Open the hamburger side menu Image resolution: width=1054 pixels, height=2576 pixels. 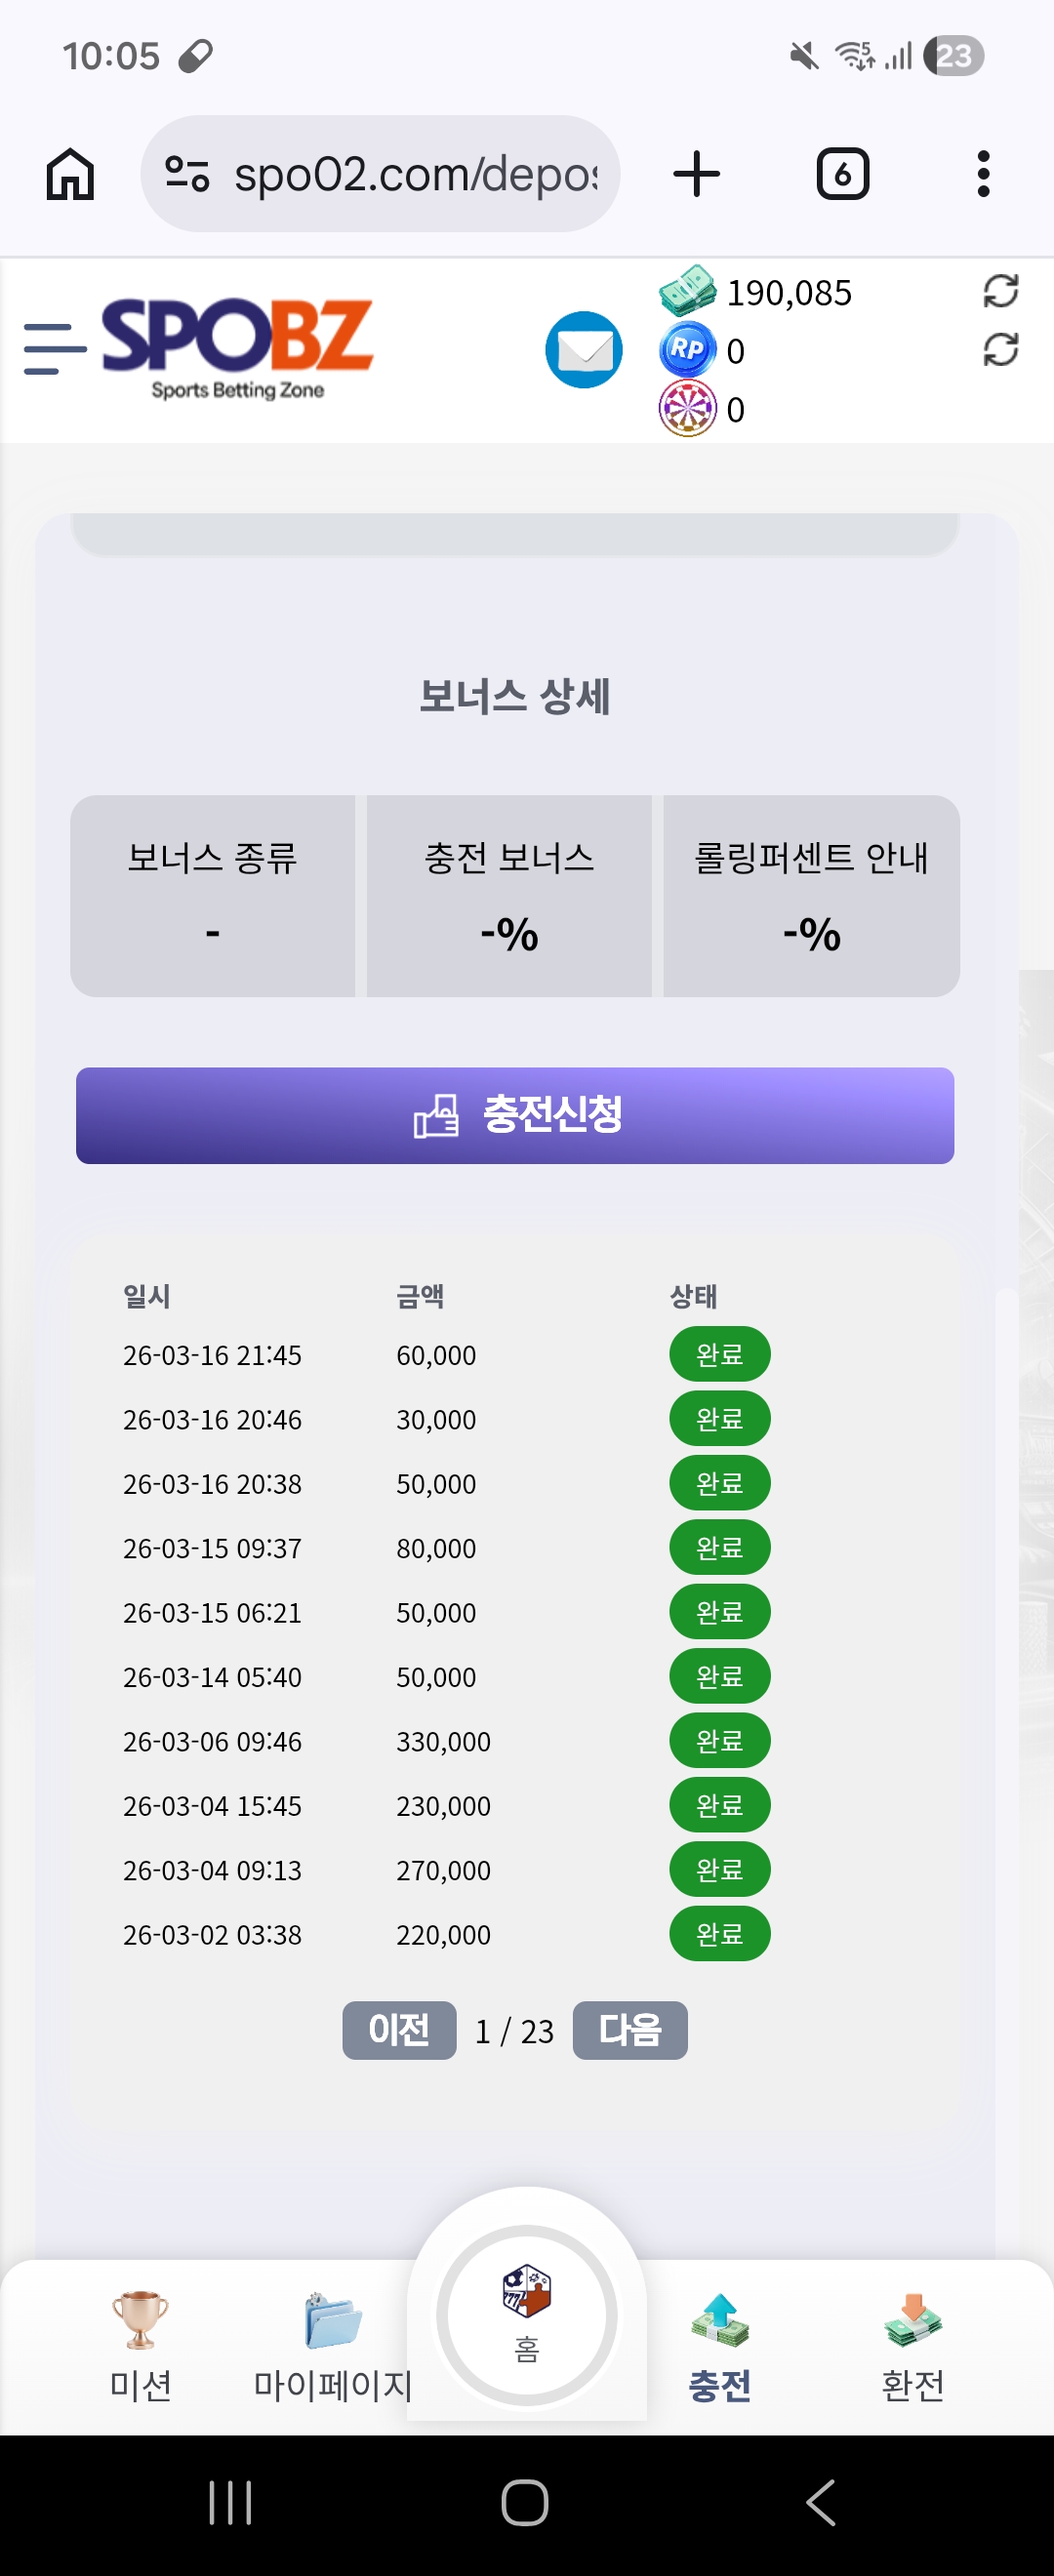tap(54, 348)
